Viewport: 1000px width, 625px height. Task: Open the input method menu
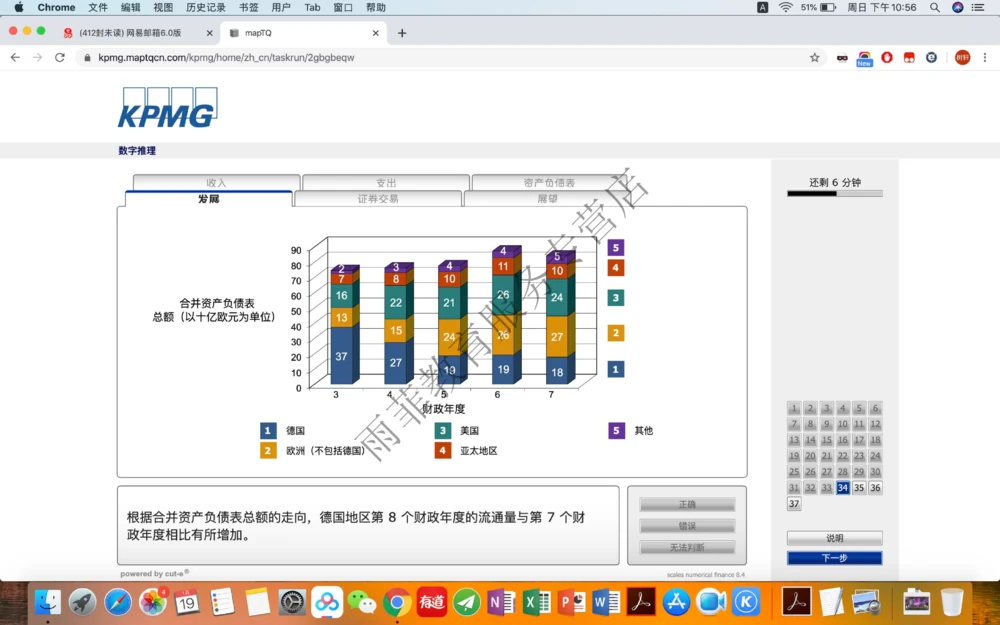pyautogui.click(x=761, y=7)
